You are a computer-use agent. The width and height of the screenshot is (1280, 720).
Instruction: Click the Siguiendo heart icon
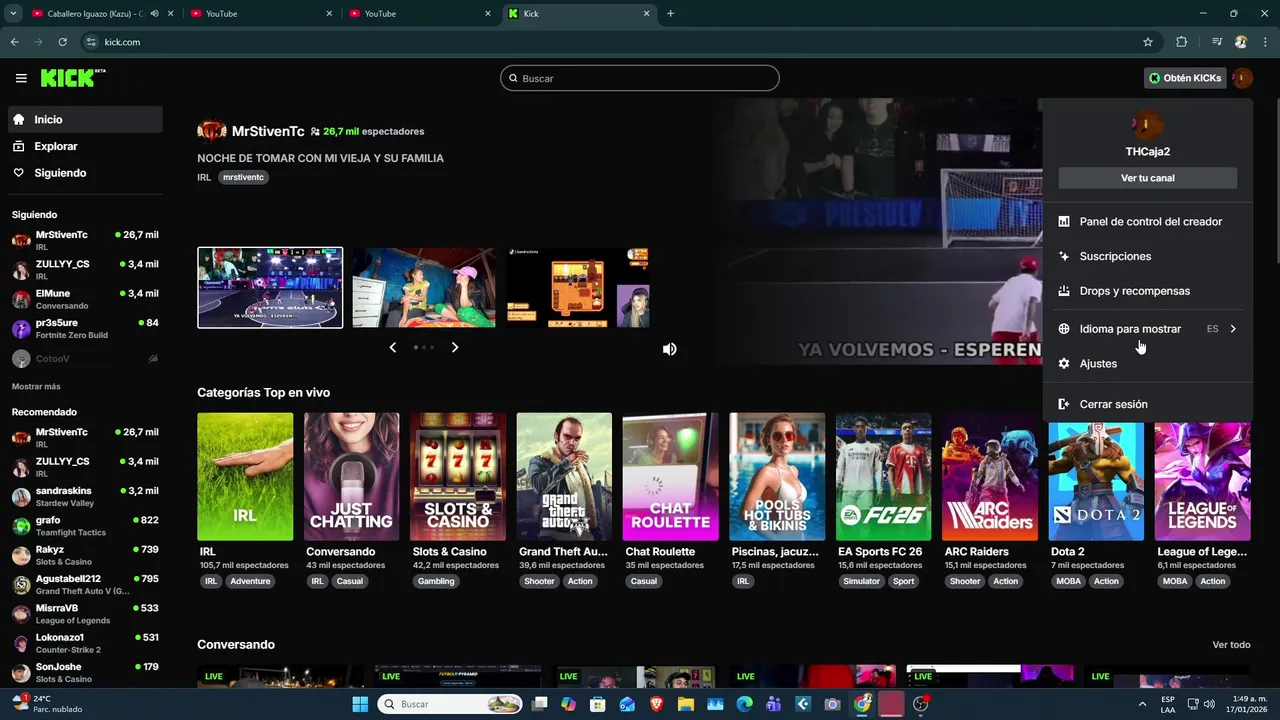point(19,173)
